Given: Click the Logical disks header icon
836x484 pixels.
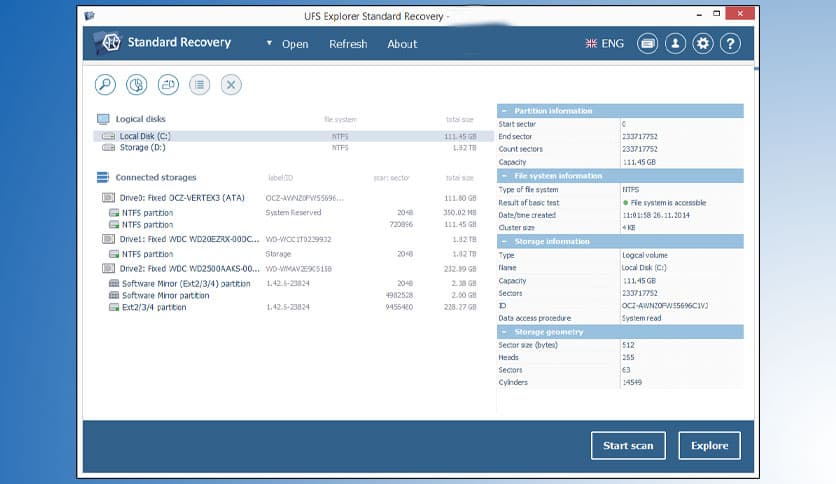Looking at the screenshot, I should (x=103, y=119).
